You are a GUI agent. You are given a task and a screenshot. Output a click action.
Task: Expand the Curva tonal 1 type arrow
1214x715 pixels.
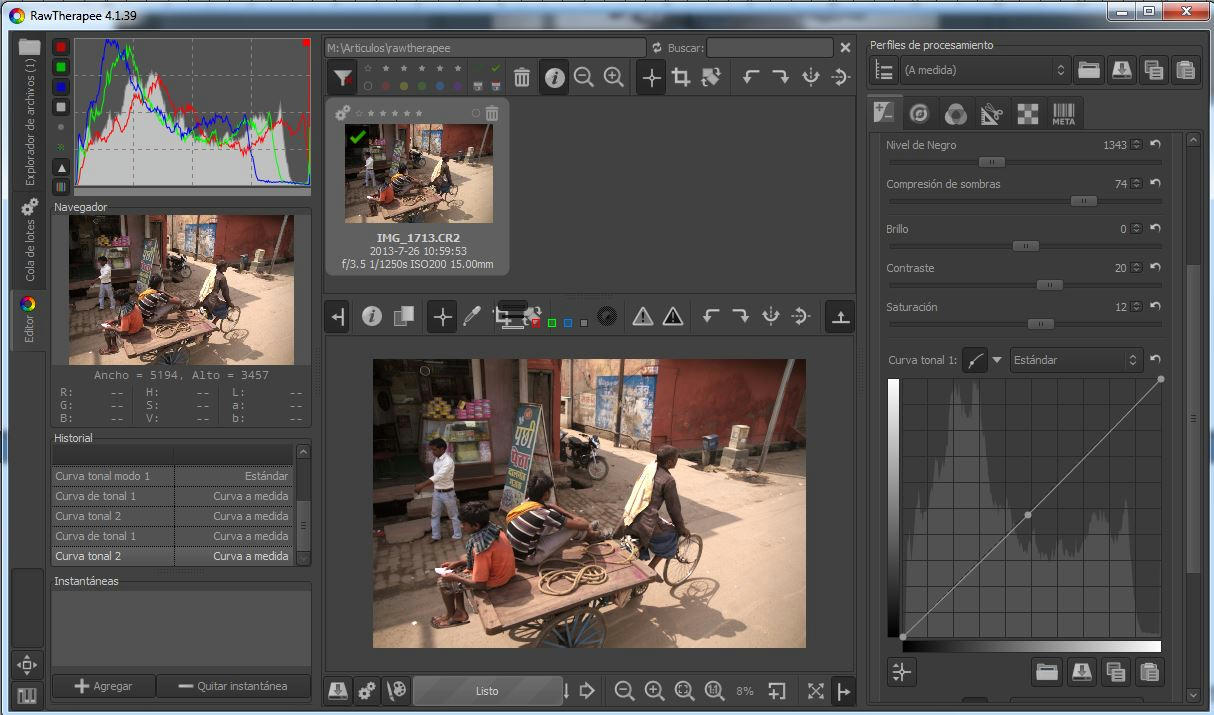pos(997,360)
